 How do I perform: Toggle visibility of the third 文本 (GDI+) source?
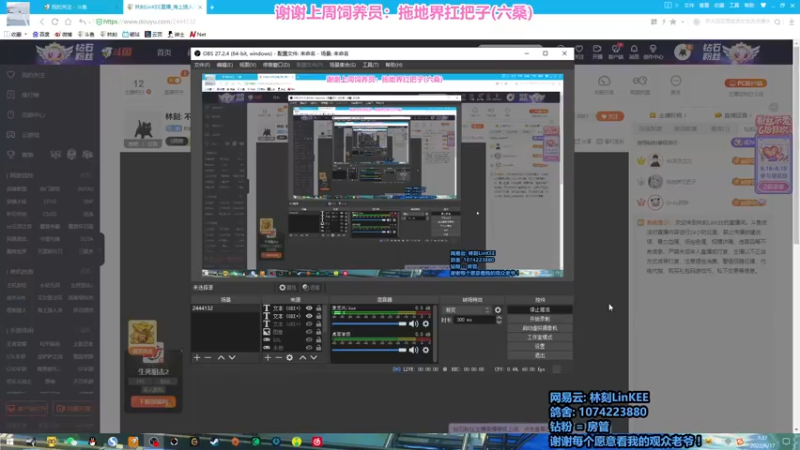tap(309, 324)
